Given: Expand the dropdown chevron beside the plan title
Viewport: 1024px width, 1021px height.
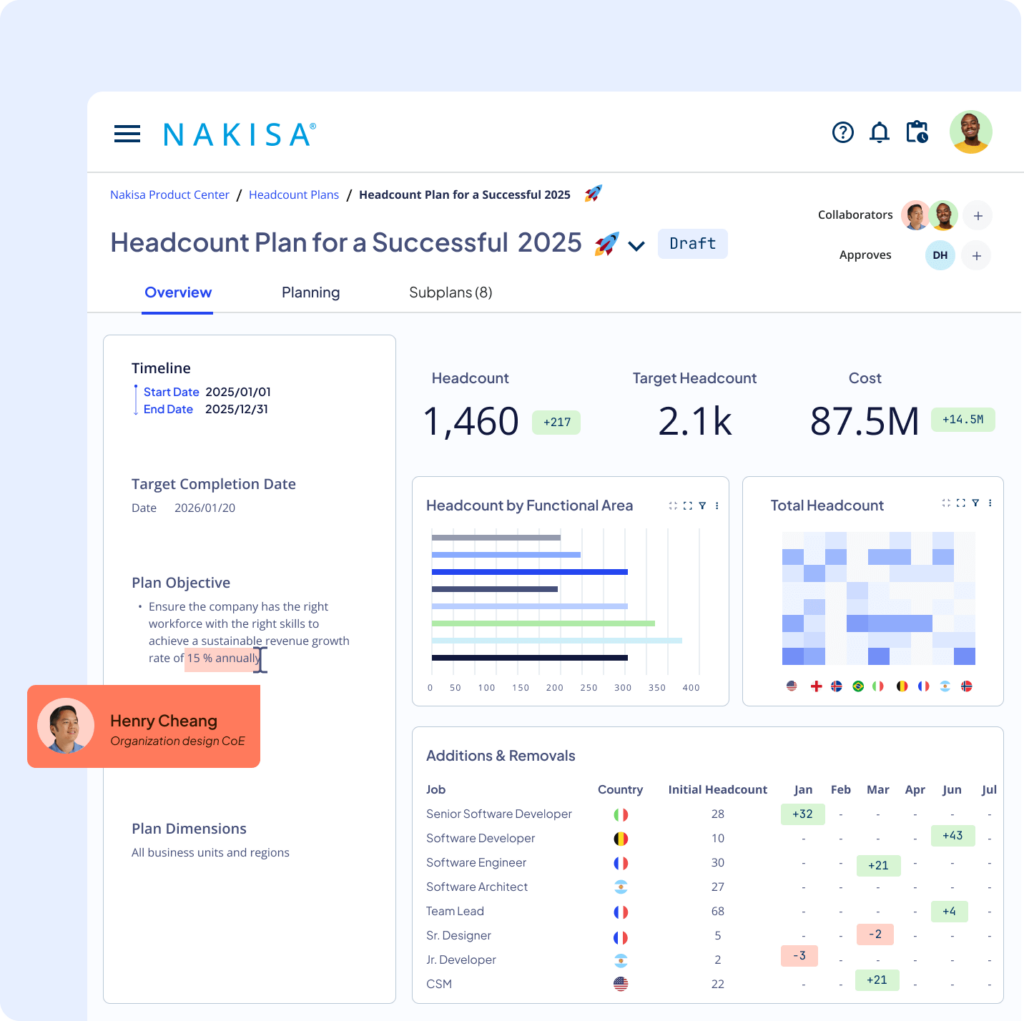Looking at the screenshot, I should click(637, 245).
